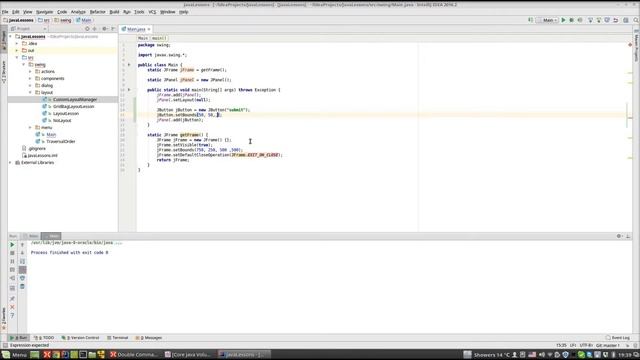Click the volume icon in system tray
Viewport: 640px width, 360px height.
pos(542,355)
